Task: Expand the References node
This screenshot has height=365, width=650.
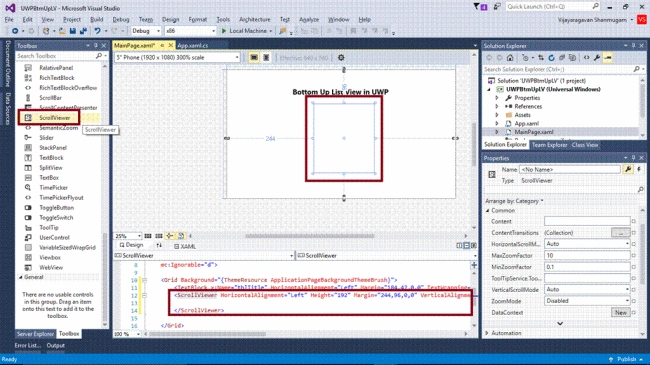Action: coord(497,107)
